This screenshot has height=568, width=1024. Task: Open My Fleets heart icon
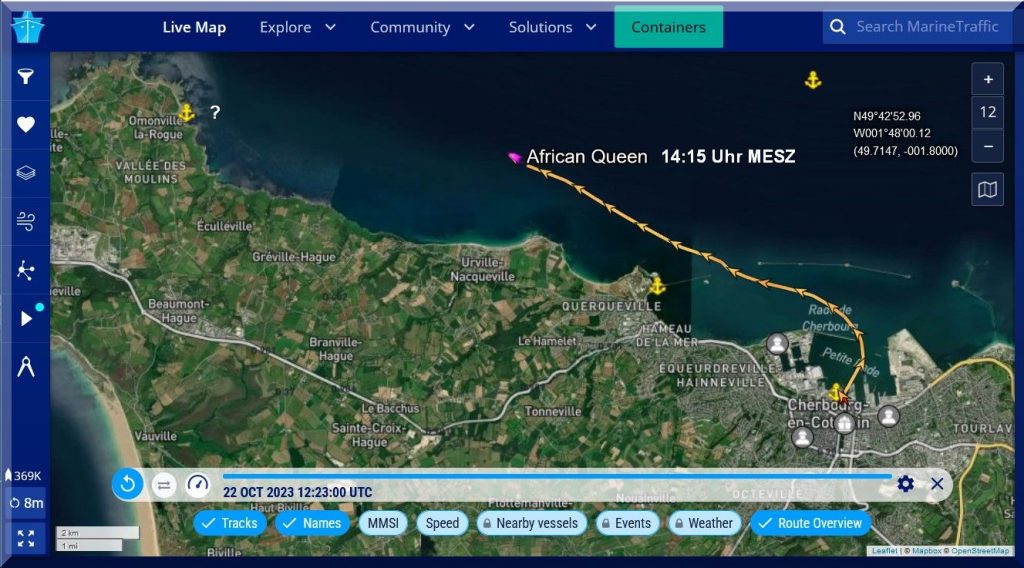26,125
